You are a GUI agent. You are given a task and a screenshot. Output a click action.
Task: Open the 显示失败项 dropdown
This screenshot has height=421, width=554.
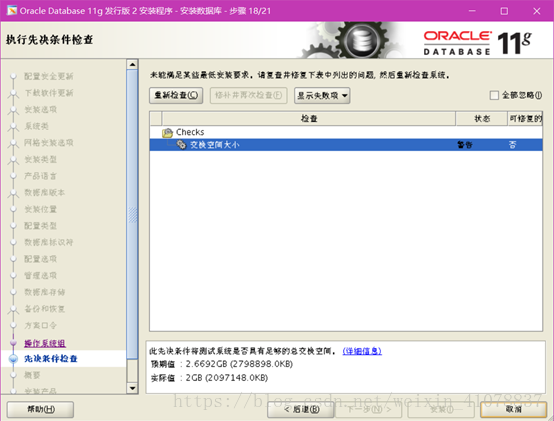(x=322, y=96)
